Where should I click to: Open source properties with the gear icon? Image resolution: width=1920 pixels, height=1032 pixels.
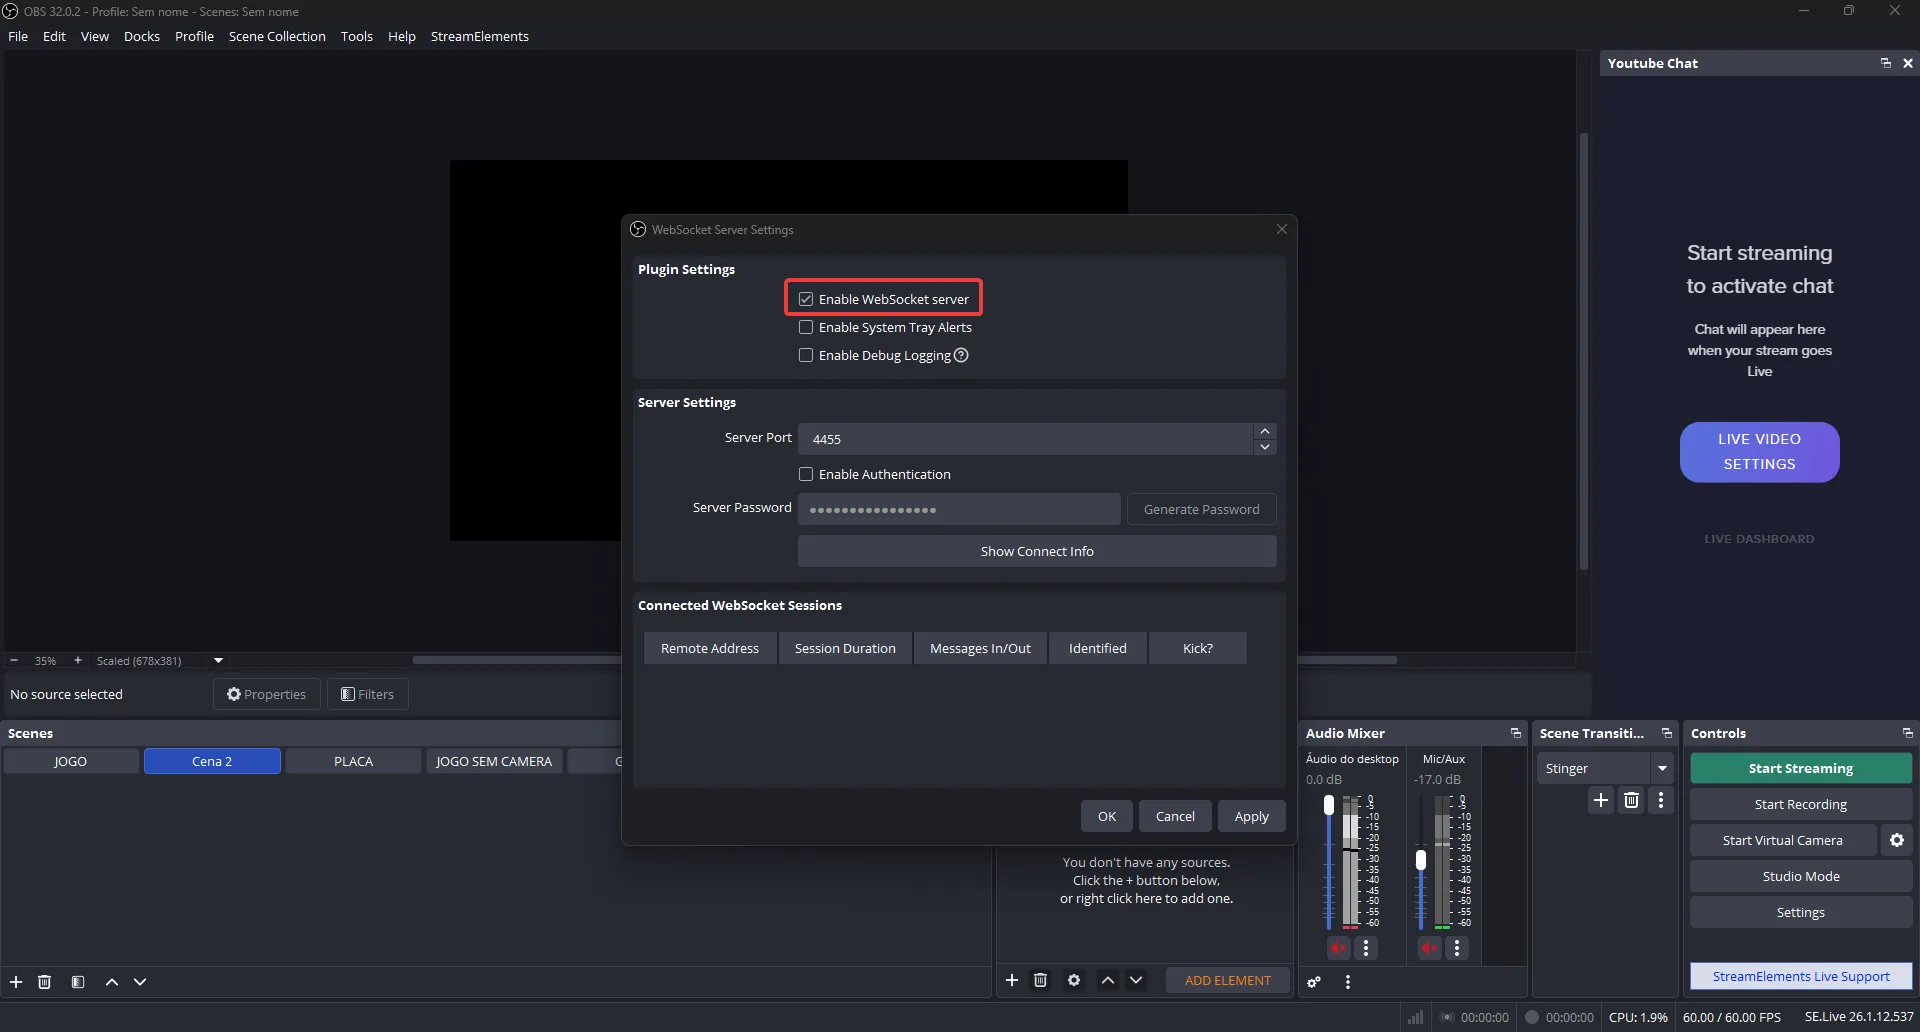coord(1074,980)
